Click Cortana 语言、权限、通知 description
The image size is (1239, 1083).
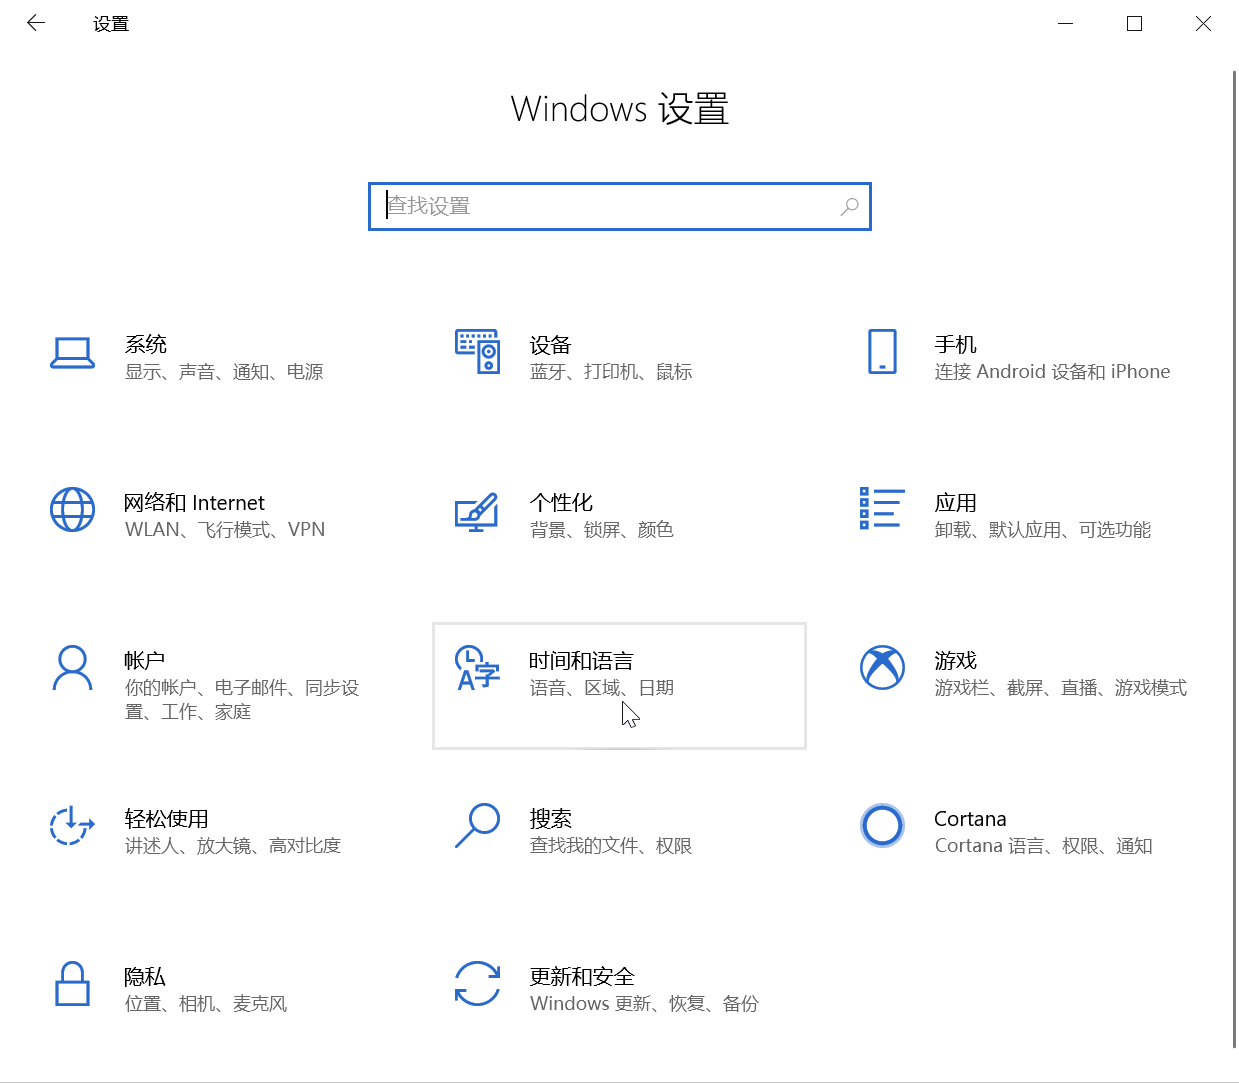pyautogui.click(x=1043, y=846)
